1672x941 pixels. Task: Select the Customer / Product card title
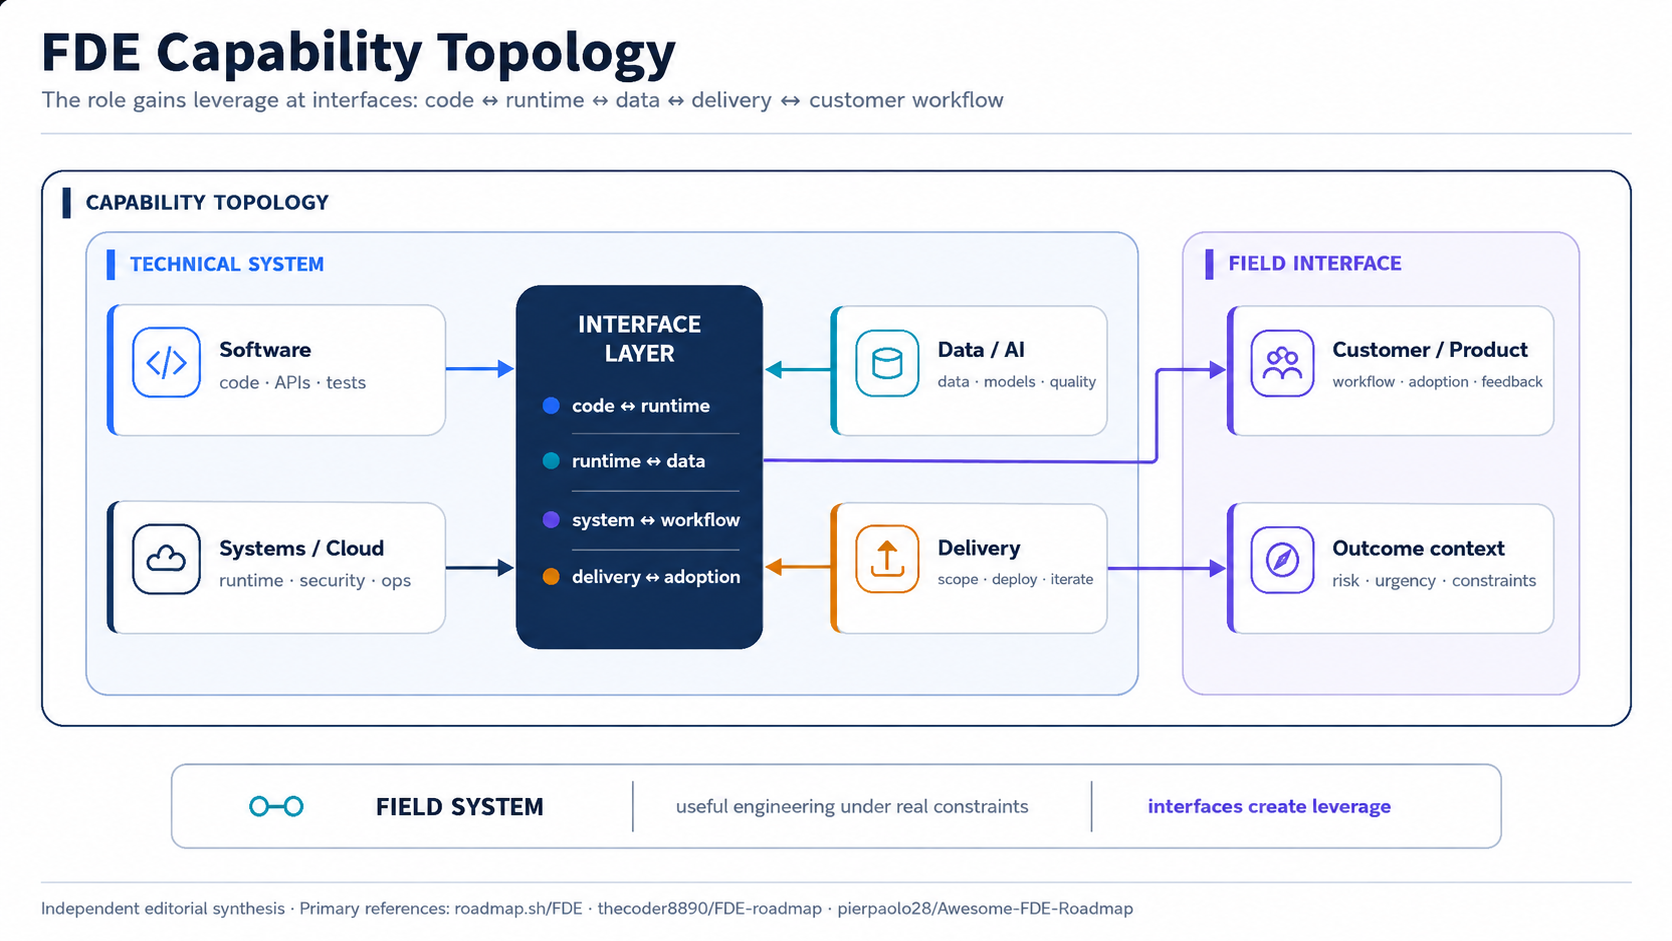point(1430,350)
